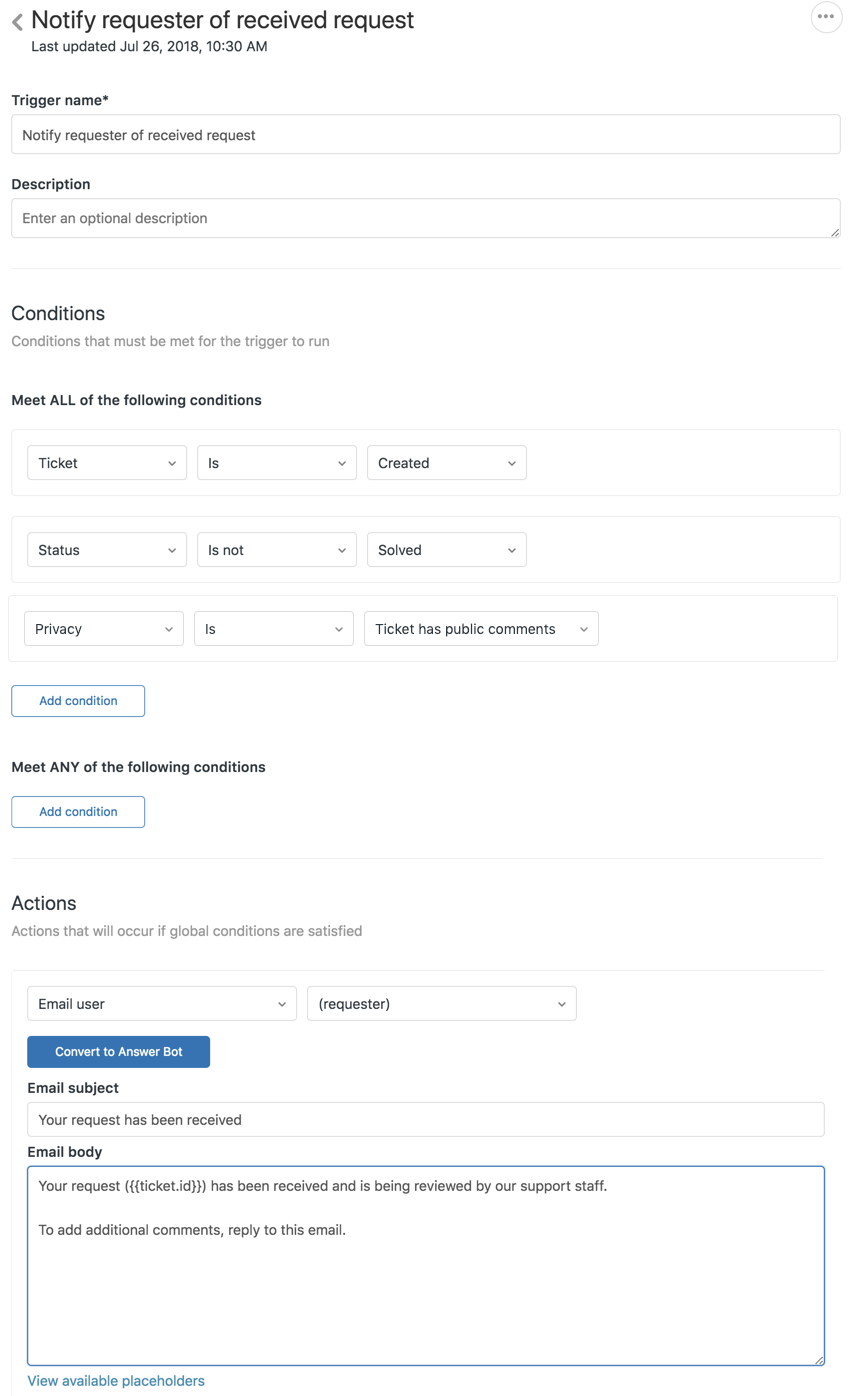Viewport: 853px width, 1396px height.
Task: Open the Ticket condition dropdown
Action: point(106,462)
